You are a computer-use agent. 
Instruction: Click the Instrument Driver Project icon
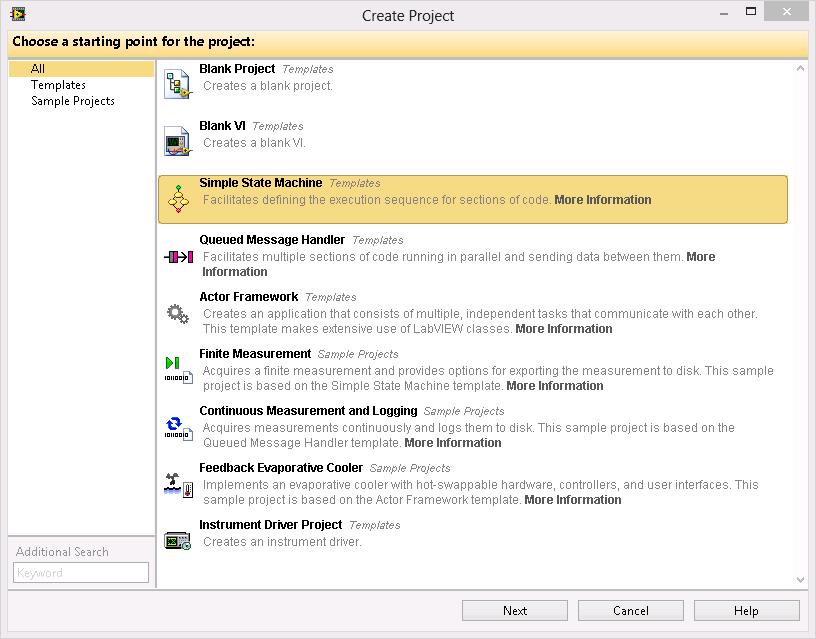(178, 541)
